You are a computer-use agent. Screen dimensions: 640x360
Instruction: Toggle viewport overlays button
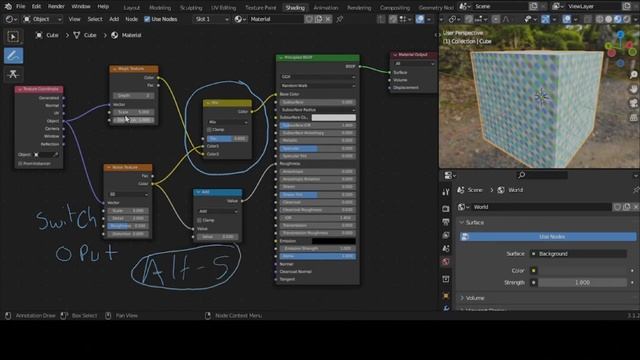click(x=567, y=19)
